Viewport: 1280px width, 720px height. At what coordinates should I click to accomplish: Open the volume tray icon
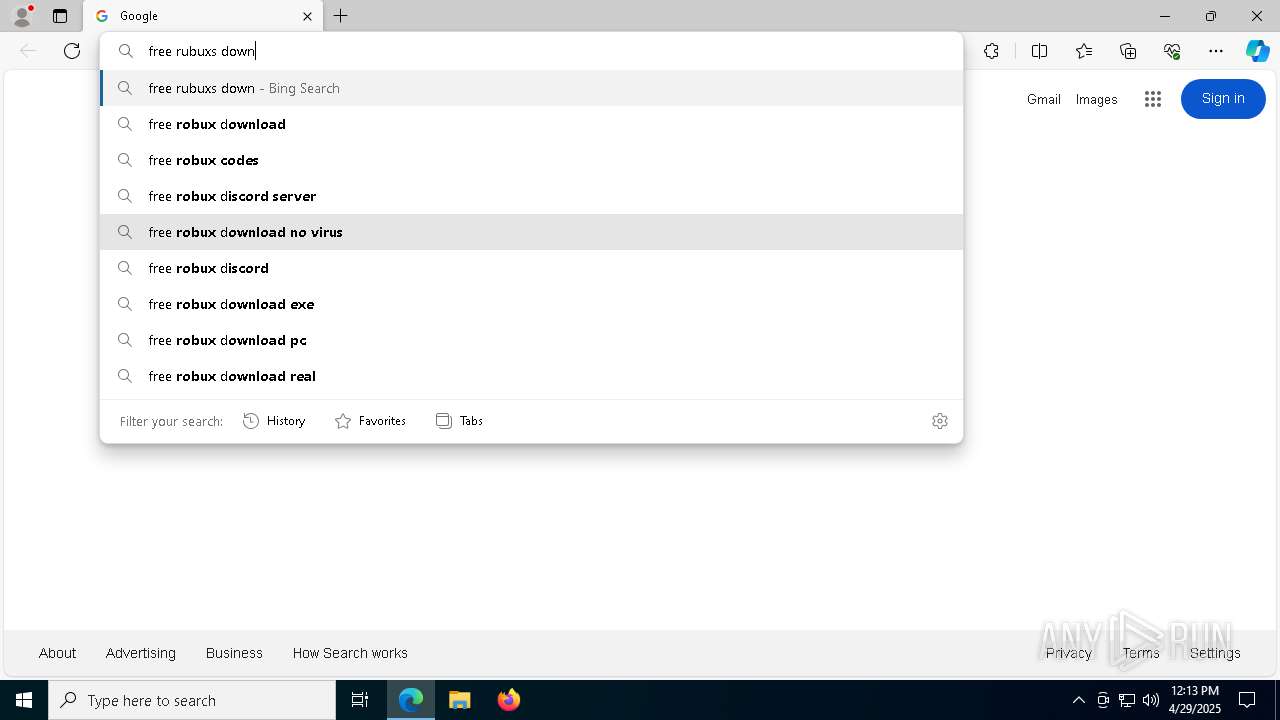1151,700
